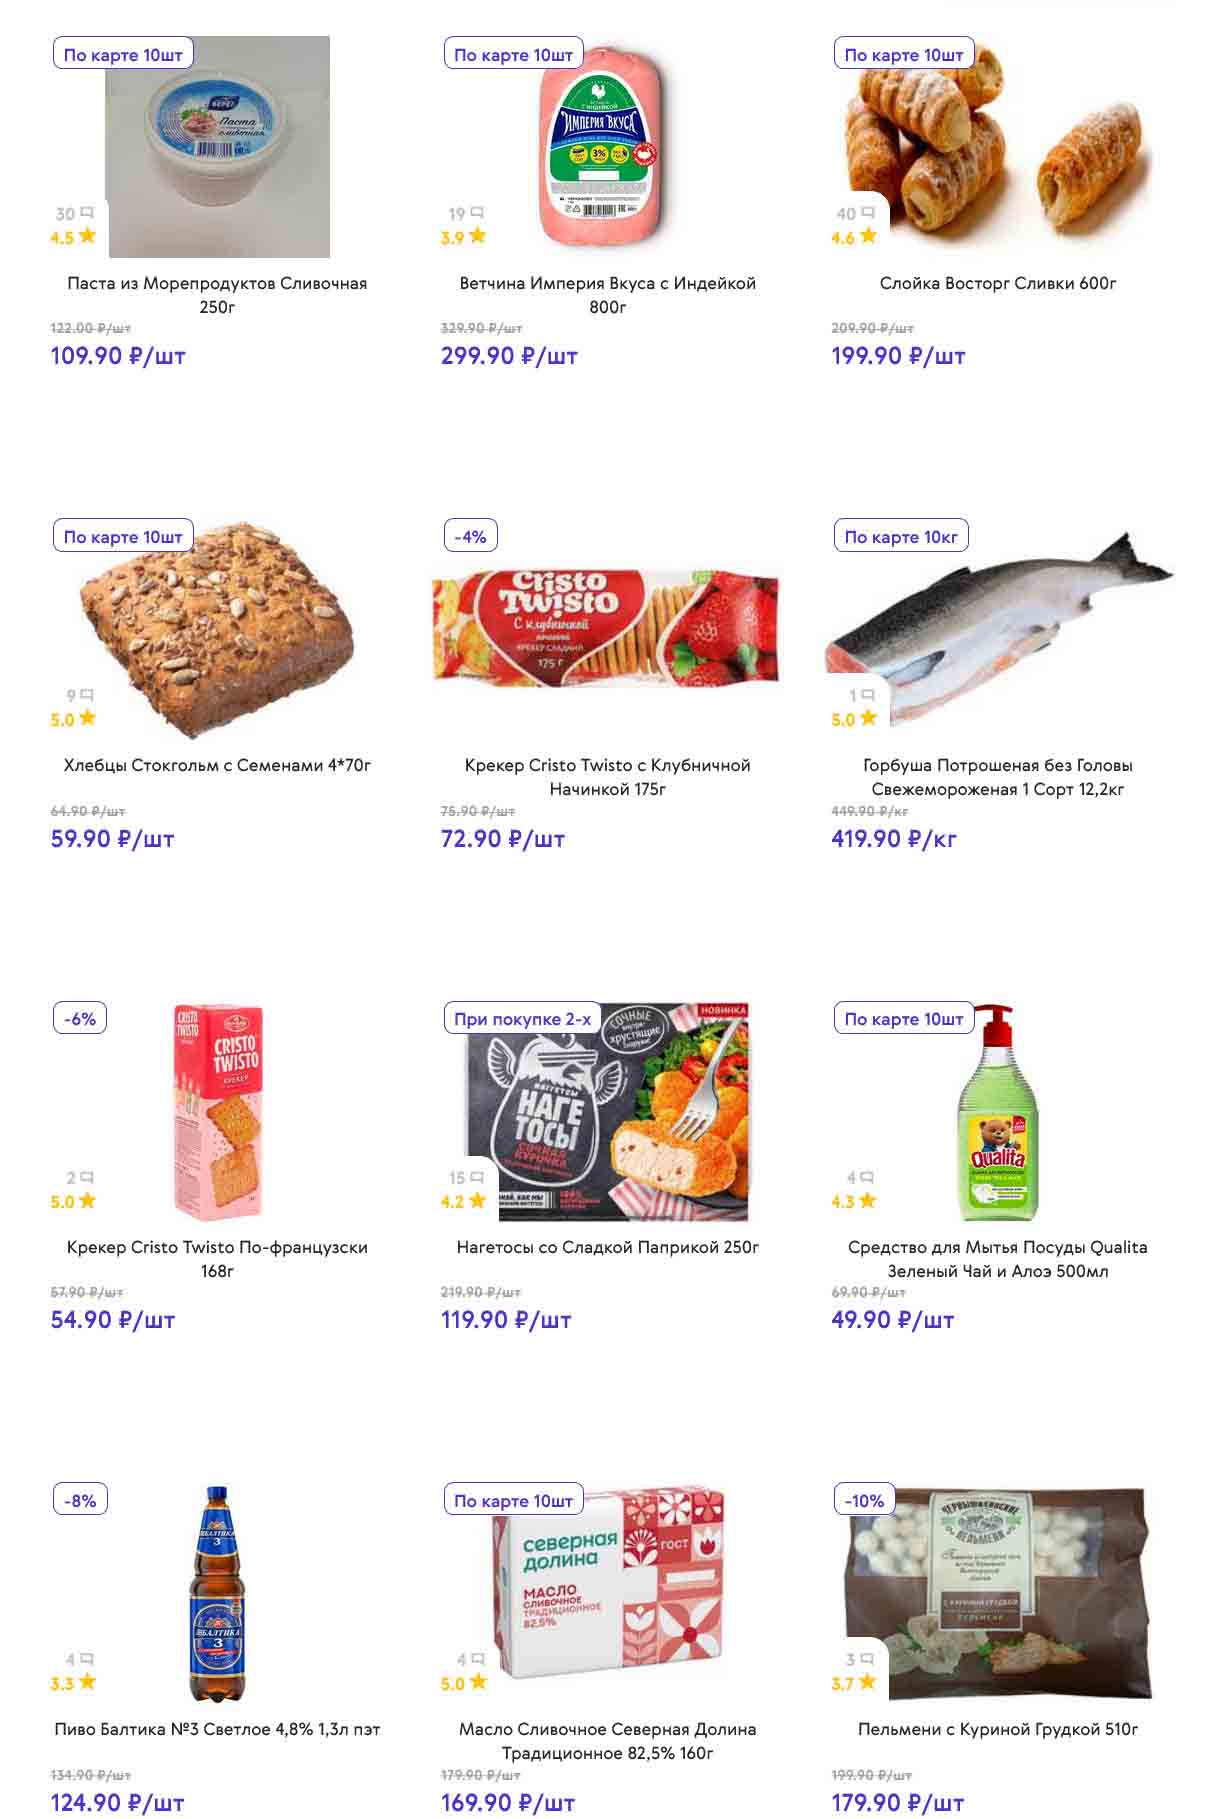Viewport: 1219px width, 1819px height.
Task: Click the -10% badge on Пельмени
Action: coord(864,1501)
